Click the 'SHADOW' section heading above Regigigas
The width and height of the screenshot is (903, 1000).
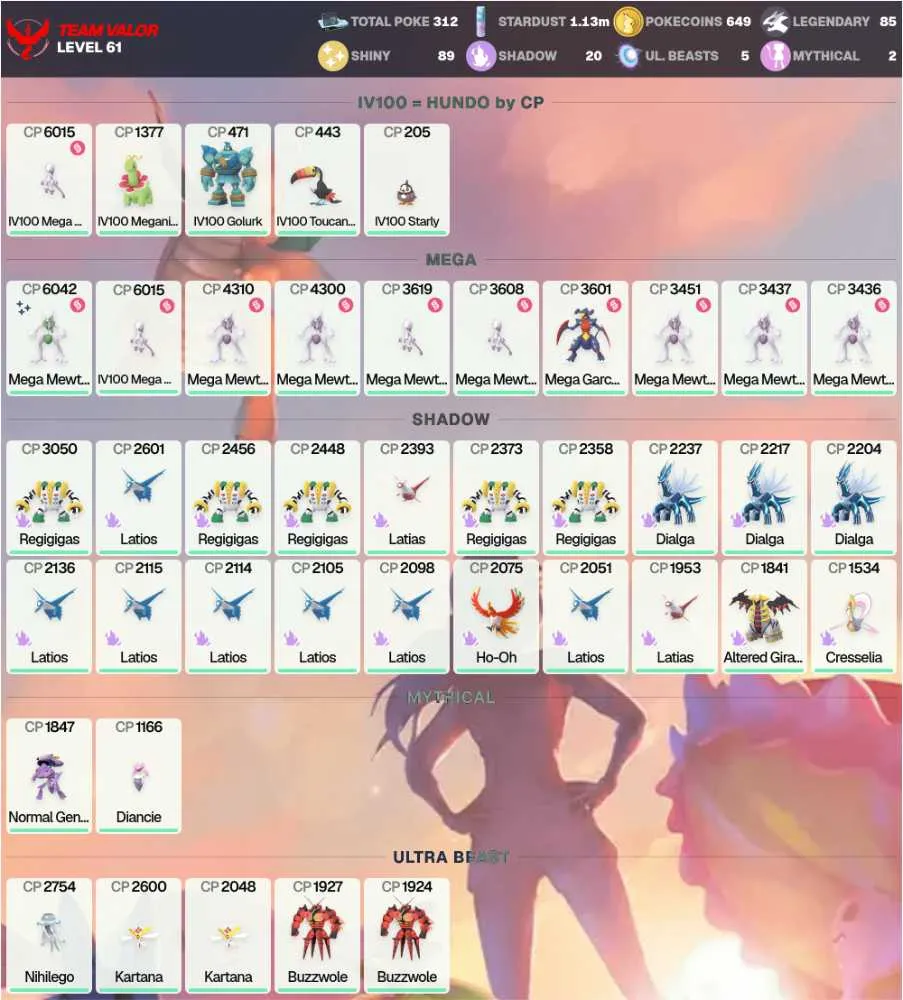coord(451,420)
